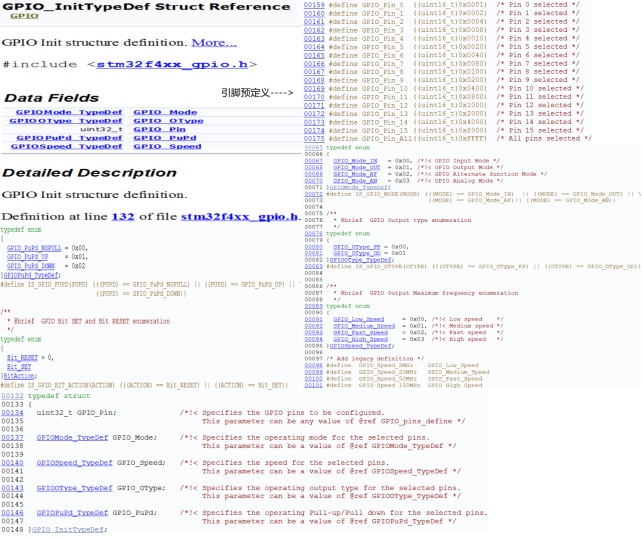The width and height of the screenshot is (643, 538).
Task: Select the GPIO_PuPd data field link
Action: [164, 138]
